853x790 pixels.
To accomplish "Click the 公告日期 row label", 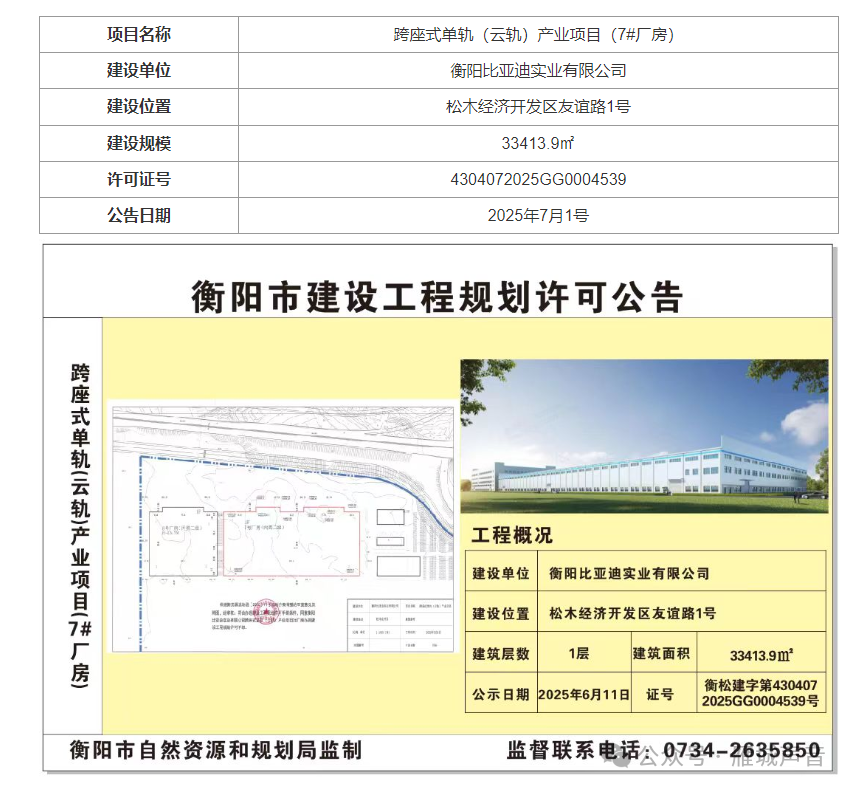I will [139, 215].
